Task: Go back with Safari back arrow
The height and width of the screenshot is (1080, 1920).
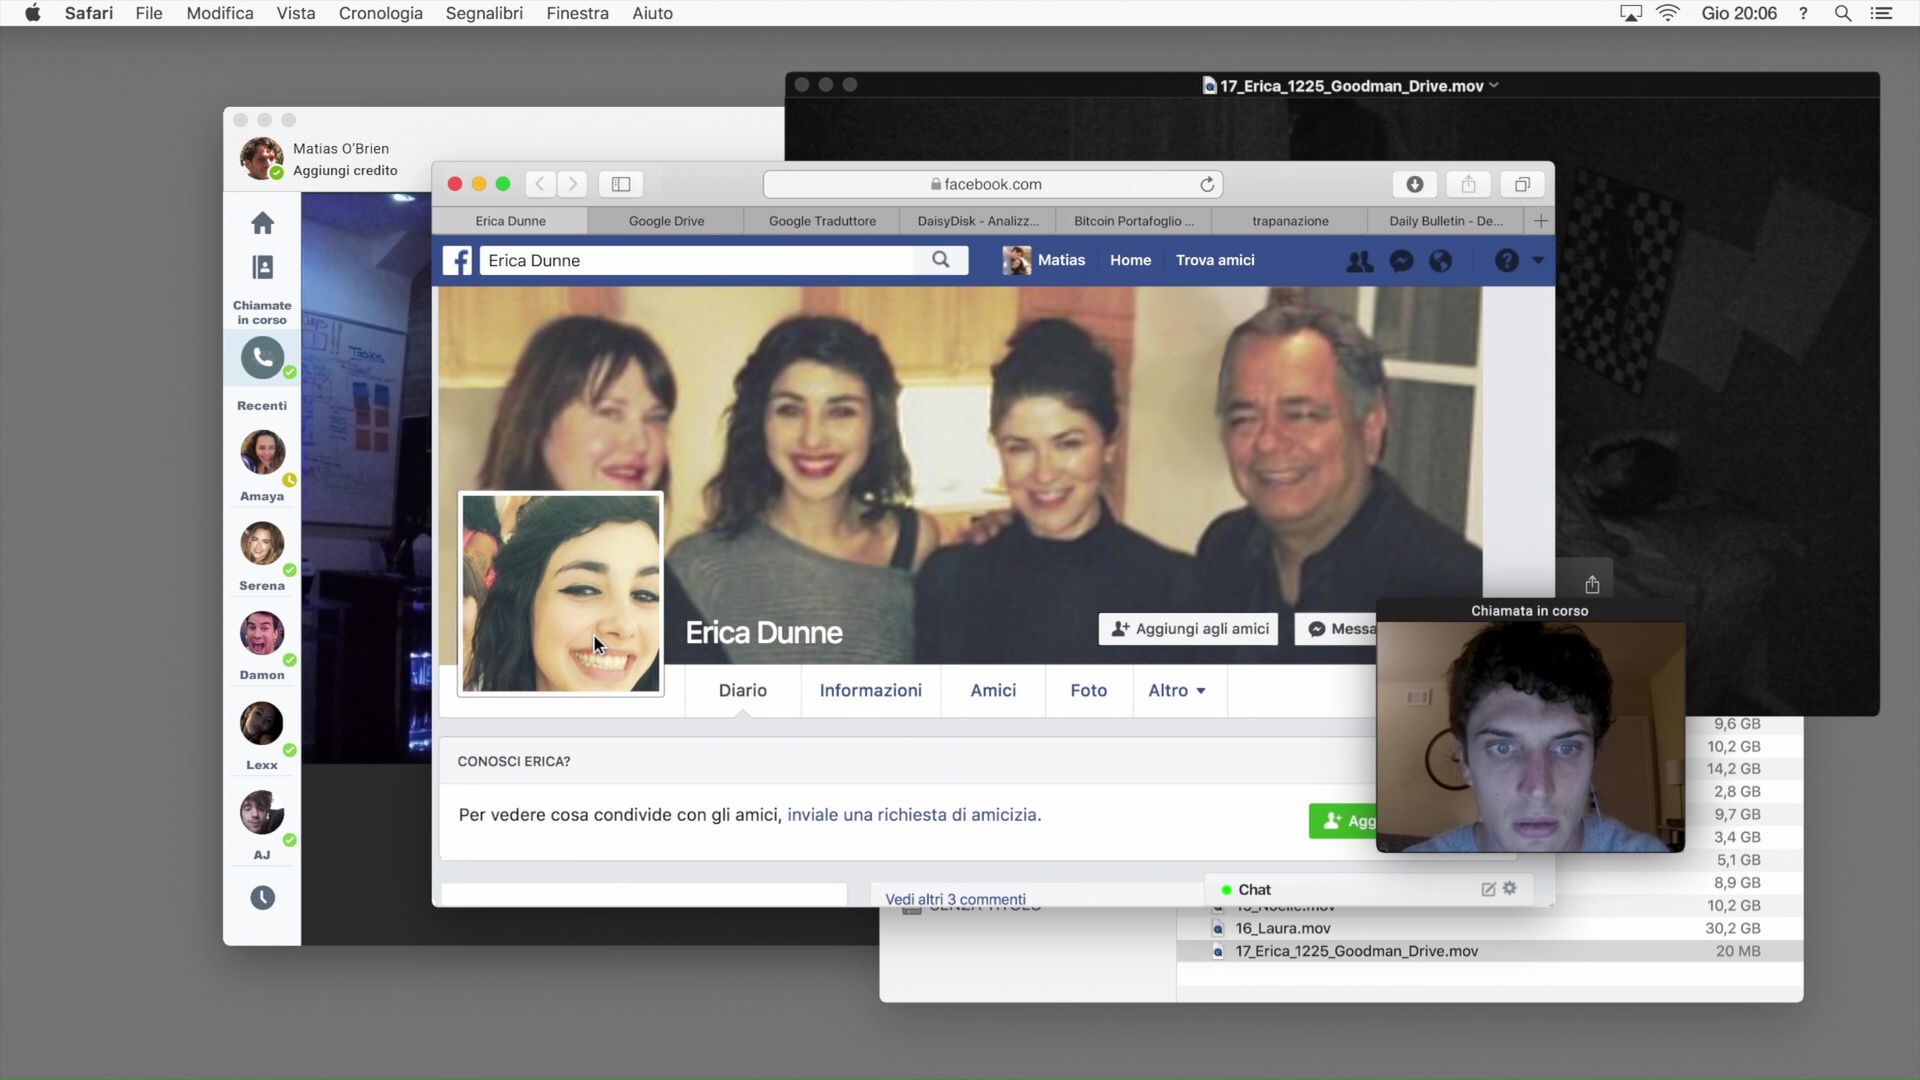Action: pos(540,184)
